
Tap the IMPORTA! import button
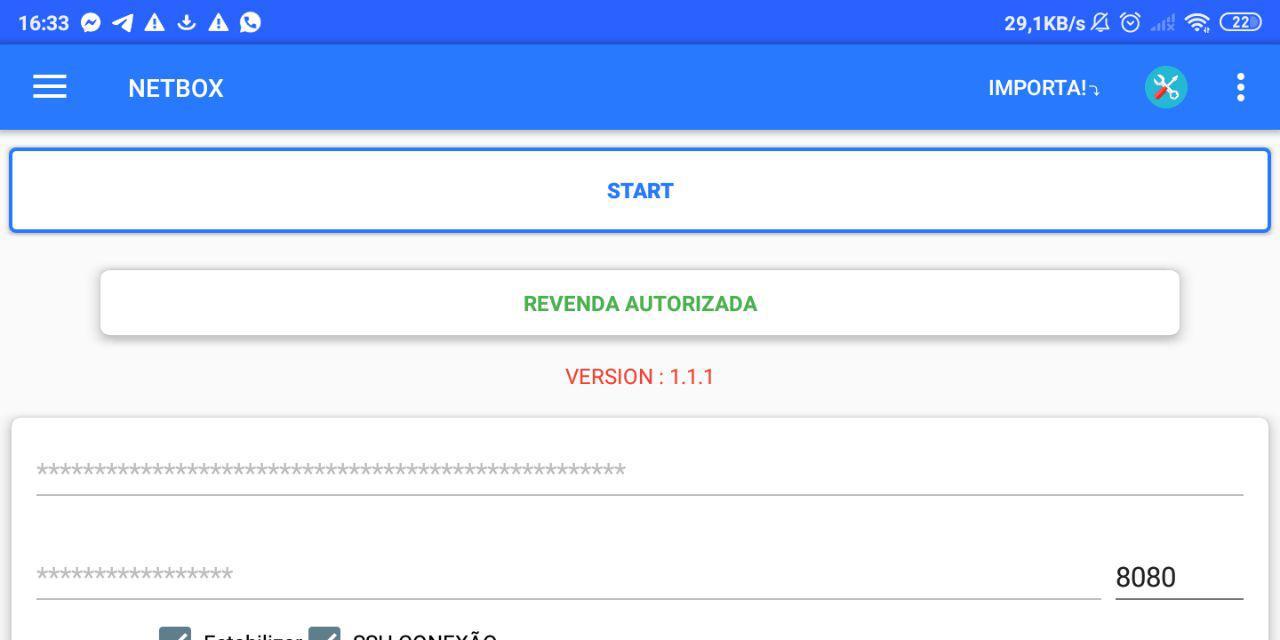1043,88
